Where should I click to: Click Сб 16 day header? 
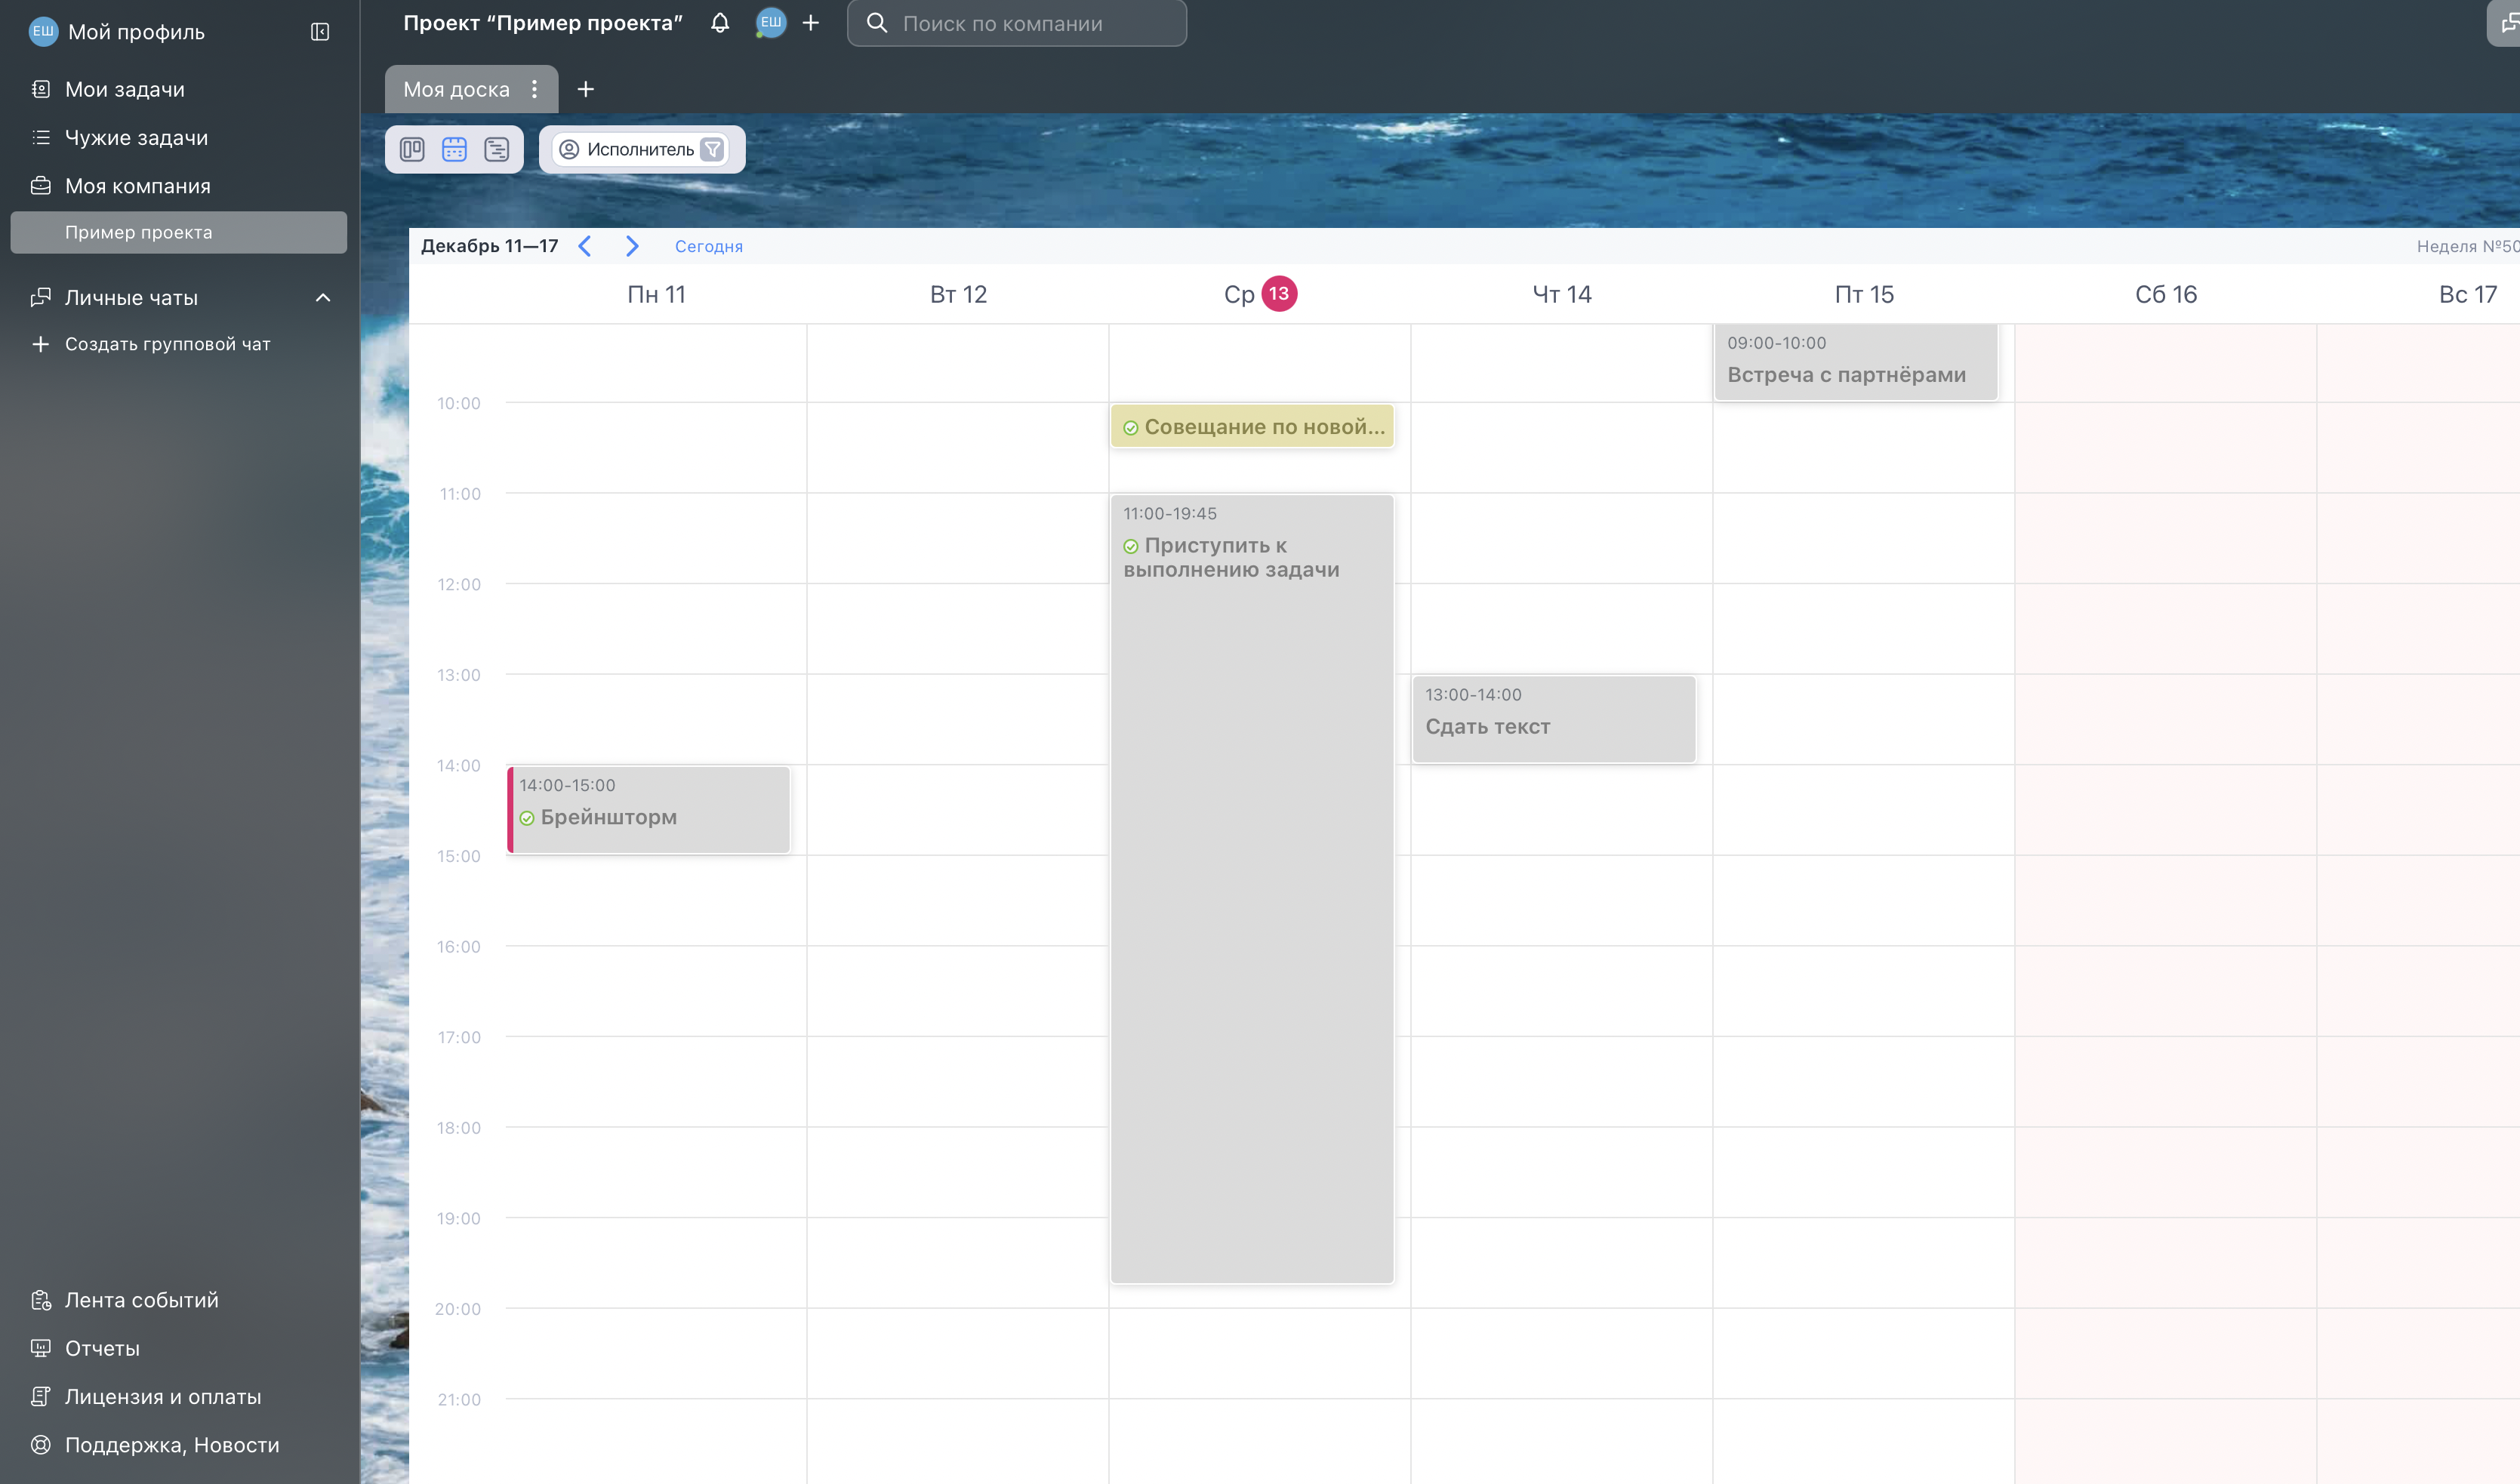point(2166,294)
